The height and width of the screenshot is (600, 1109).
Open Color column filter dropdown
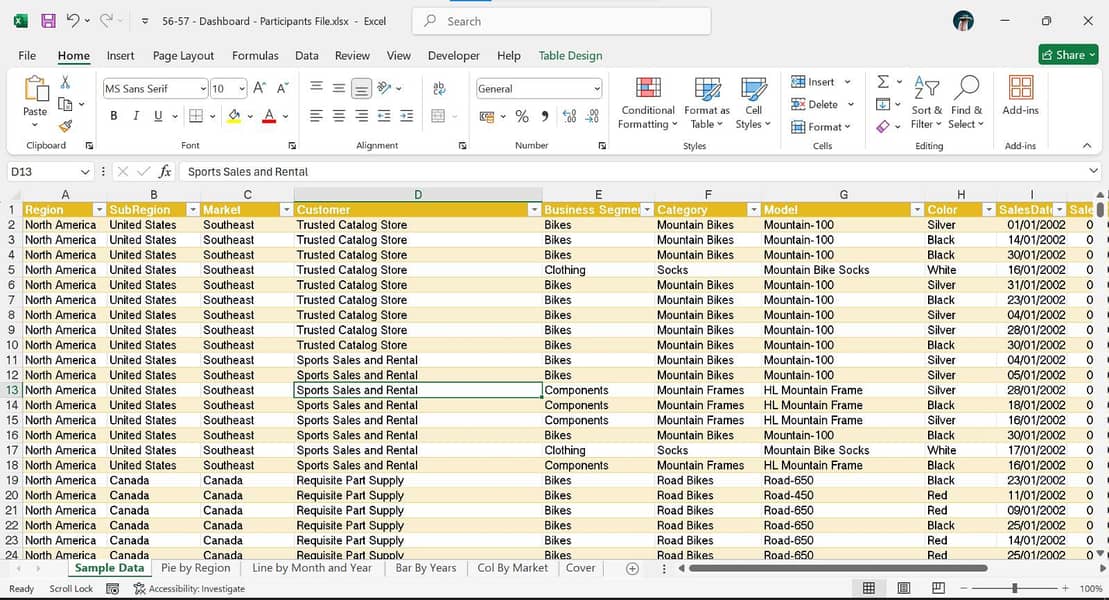pos(989,210)
